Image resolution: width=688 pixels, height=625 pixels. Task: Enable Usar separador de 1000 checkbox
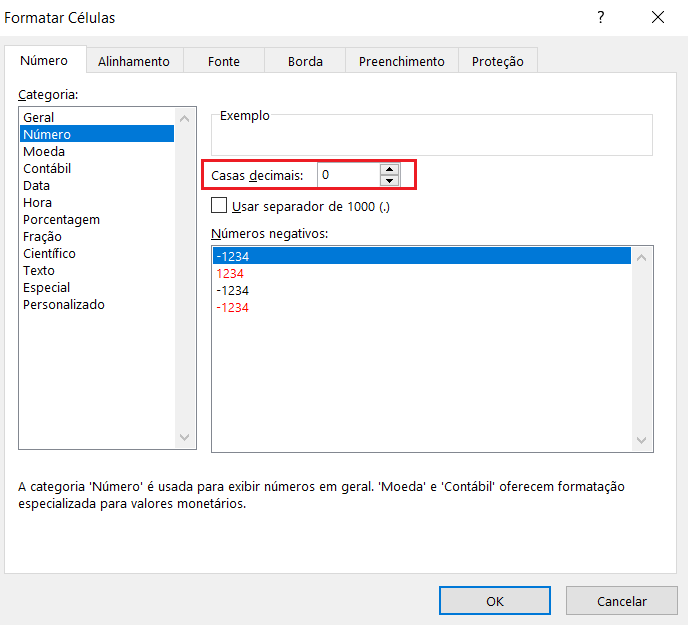[219, 205]
